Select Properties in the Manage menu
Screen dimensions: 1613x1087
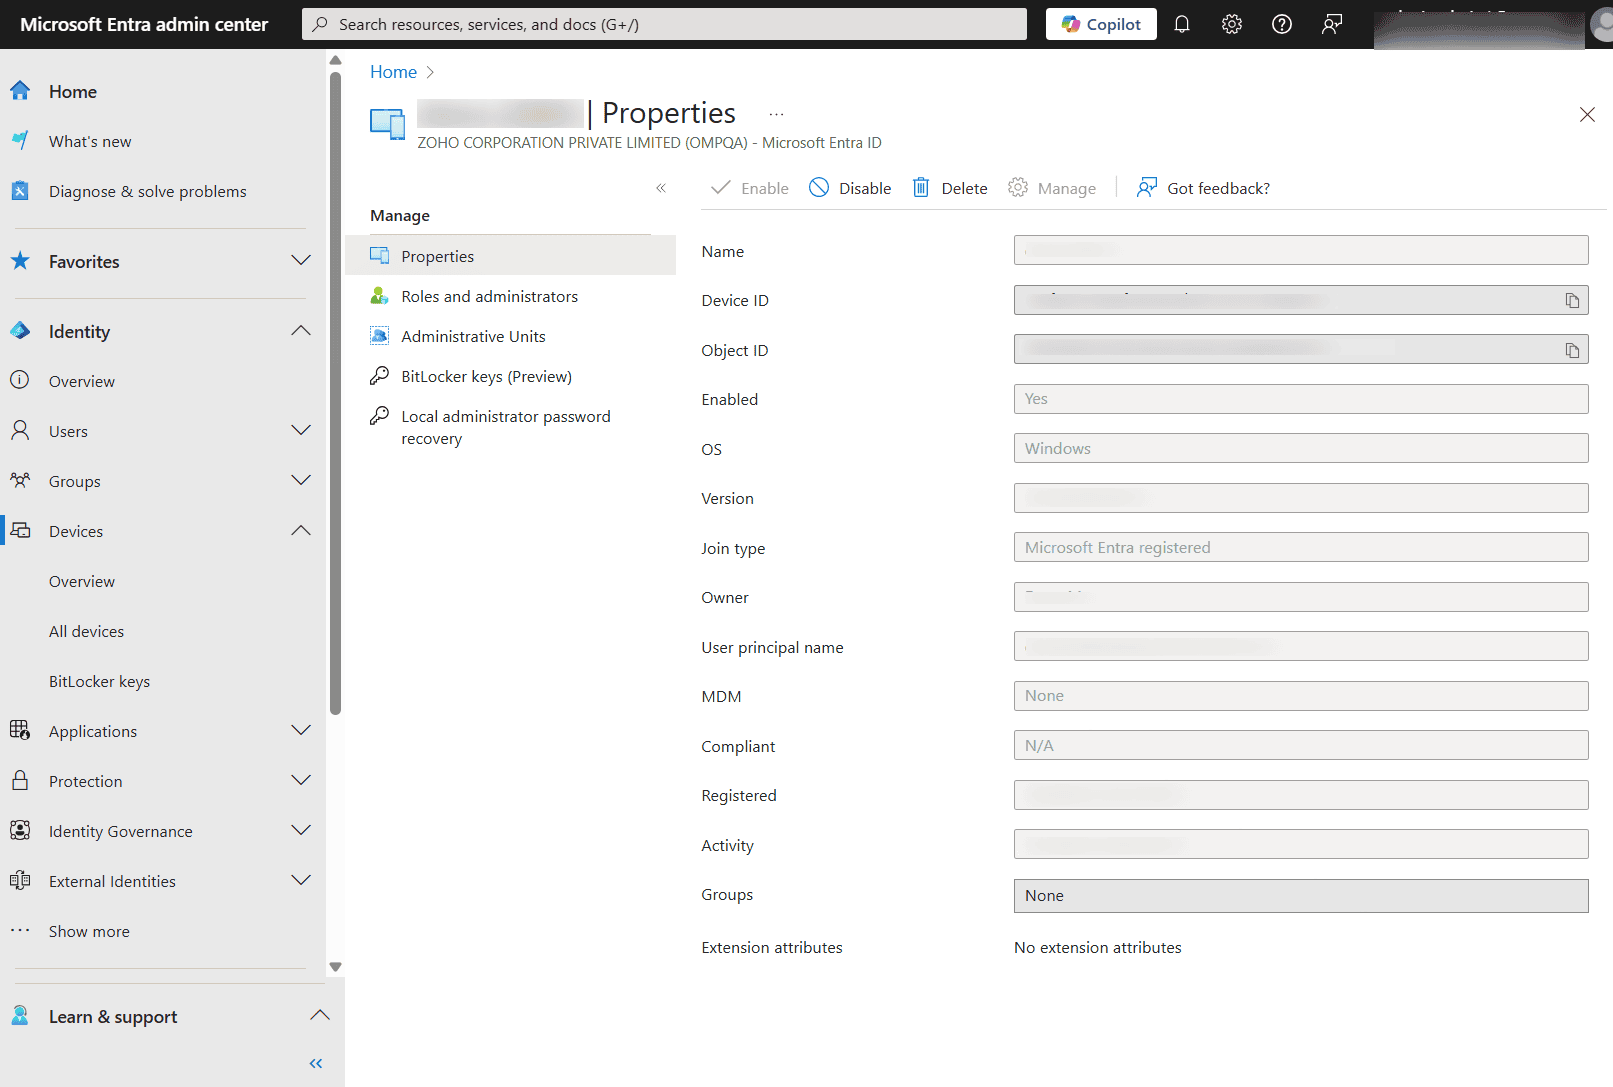click(510, 256)
